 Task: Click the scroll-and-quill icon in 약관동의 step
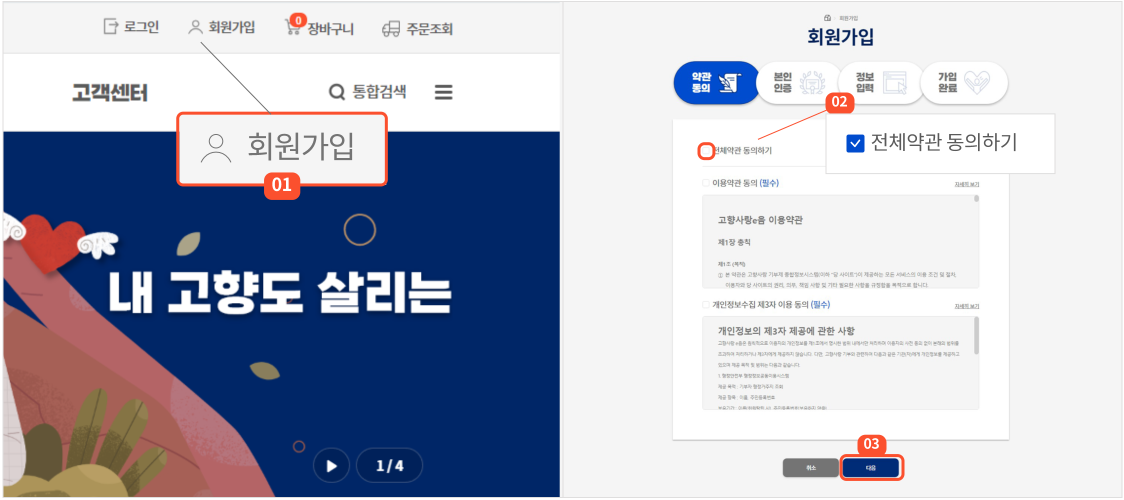point(730,83)
